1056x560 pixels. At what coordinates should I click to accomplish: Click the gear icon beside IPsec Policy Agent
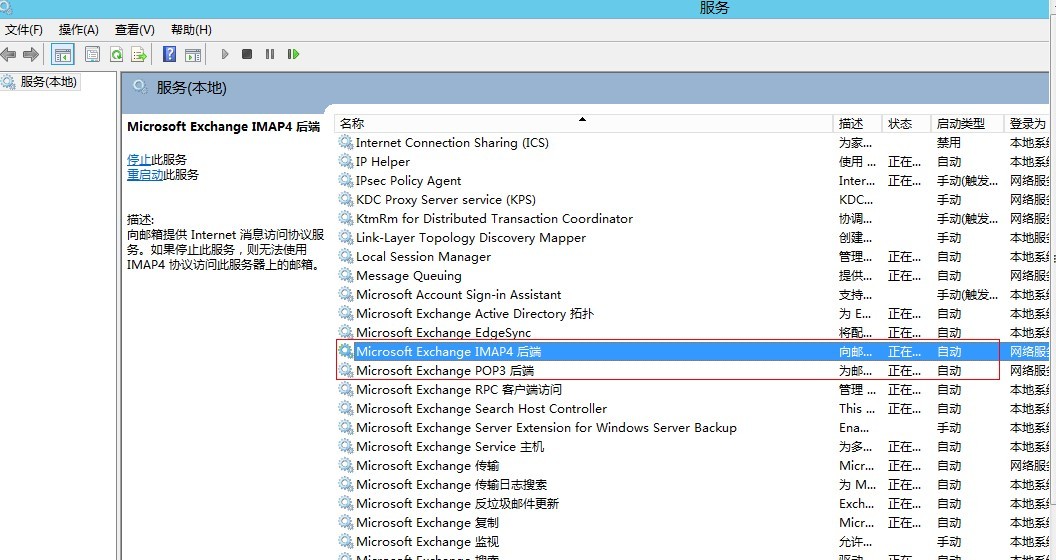tap(345, 180)
